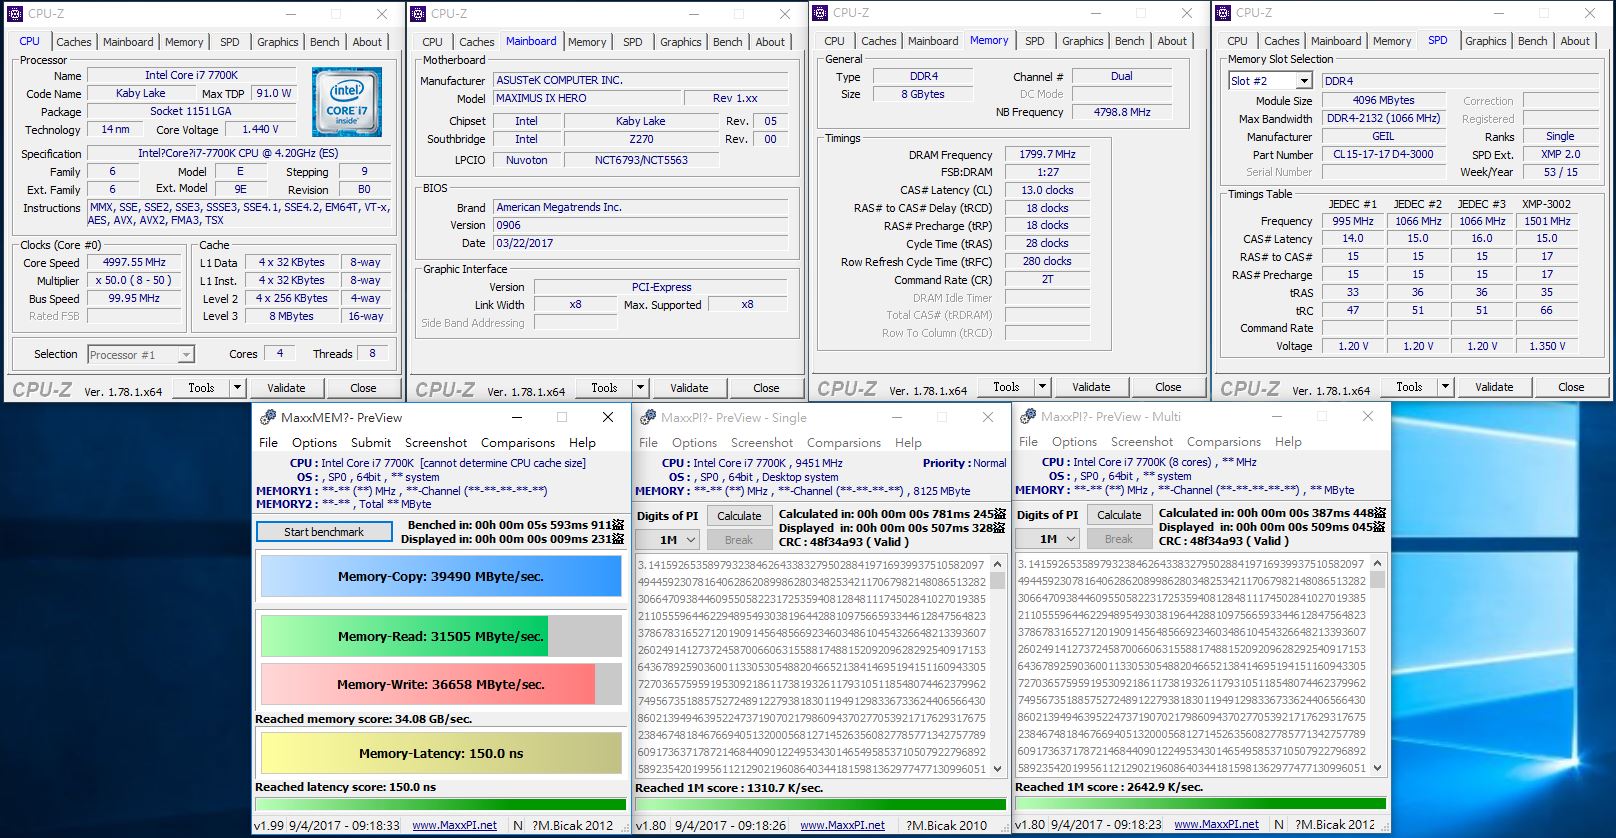Viewport: 1616px width, 838px height.
Task: Open Comparisons menu in MaxxMEM window
Action: click(x=517, y=442)
